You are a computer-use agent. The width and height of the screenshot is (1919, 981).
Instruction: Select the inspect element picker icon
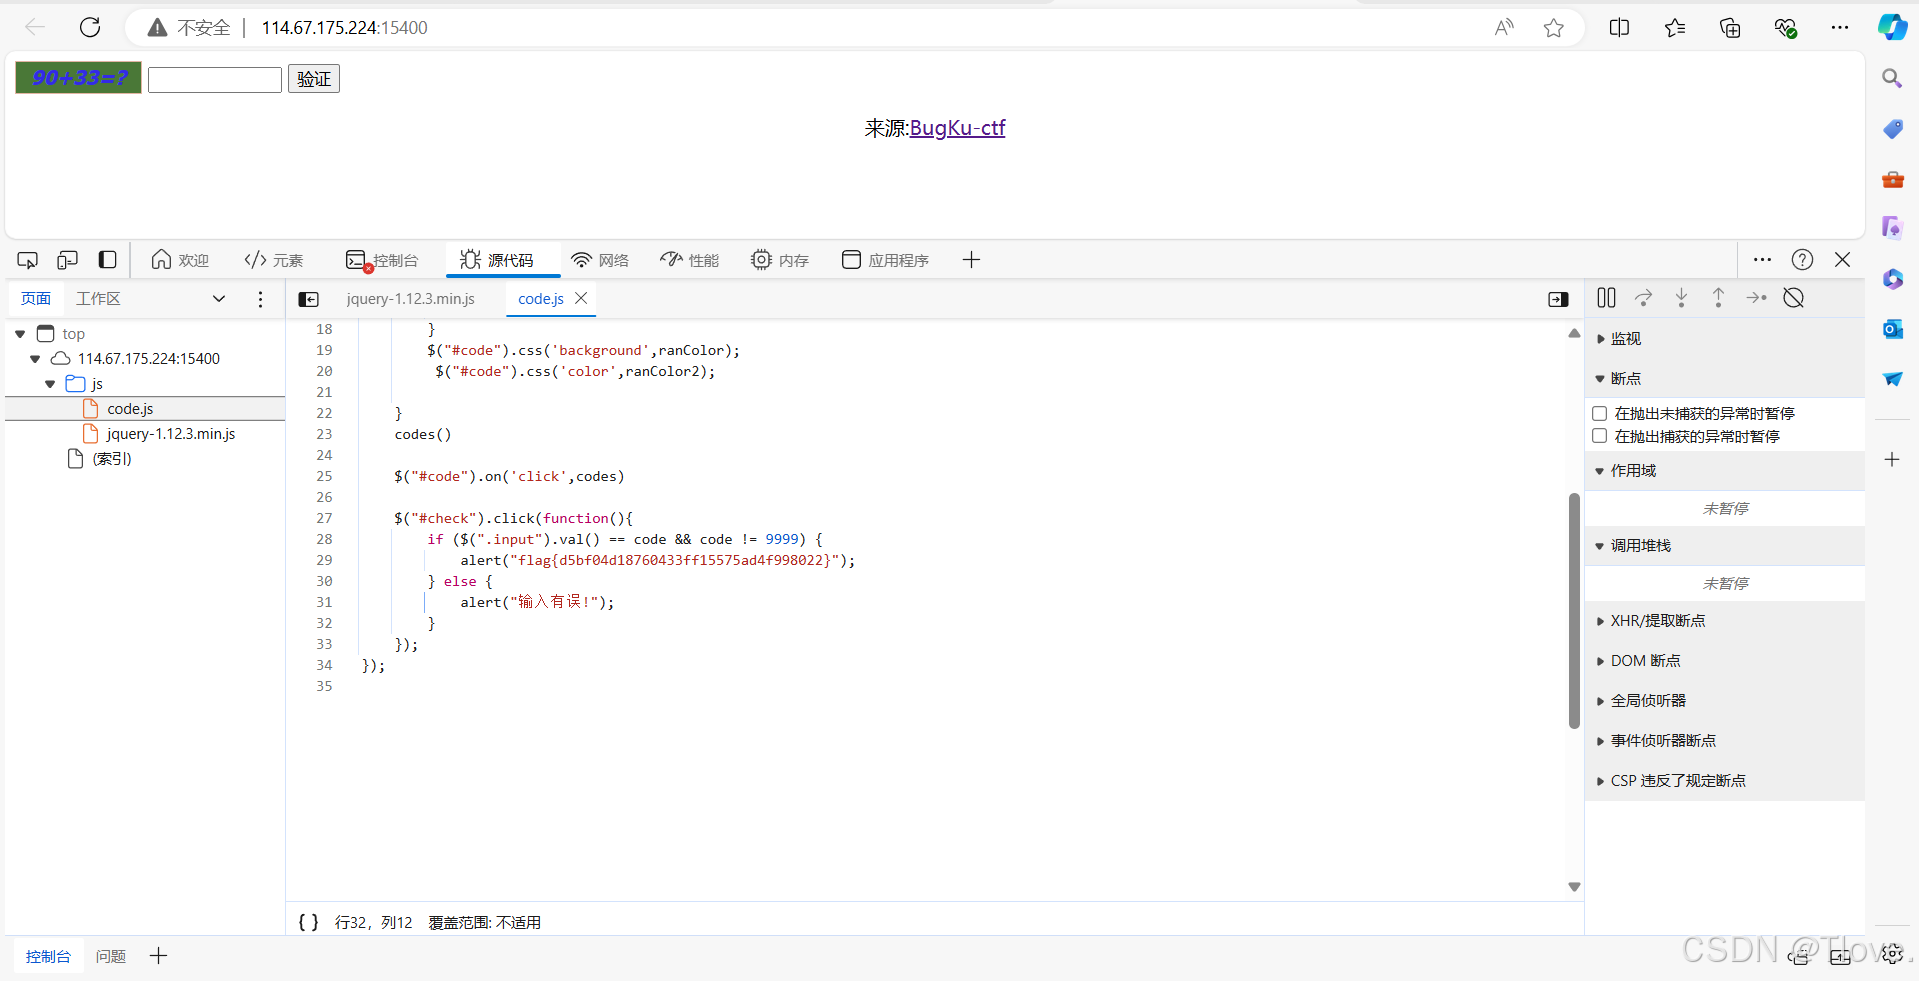27,260
